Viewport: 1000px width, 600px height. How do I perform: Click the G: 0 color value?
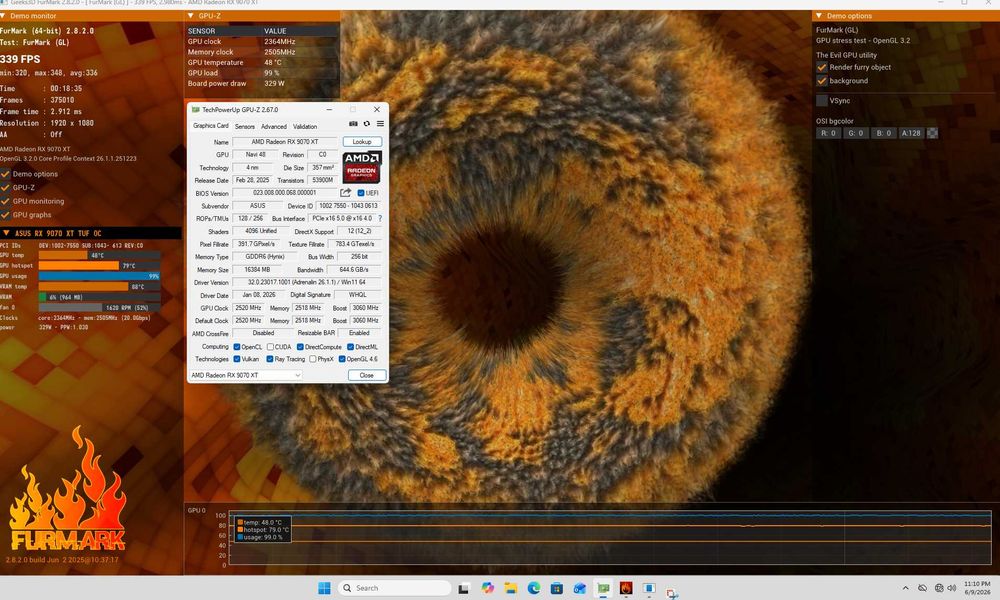pos(856,133)
